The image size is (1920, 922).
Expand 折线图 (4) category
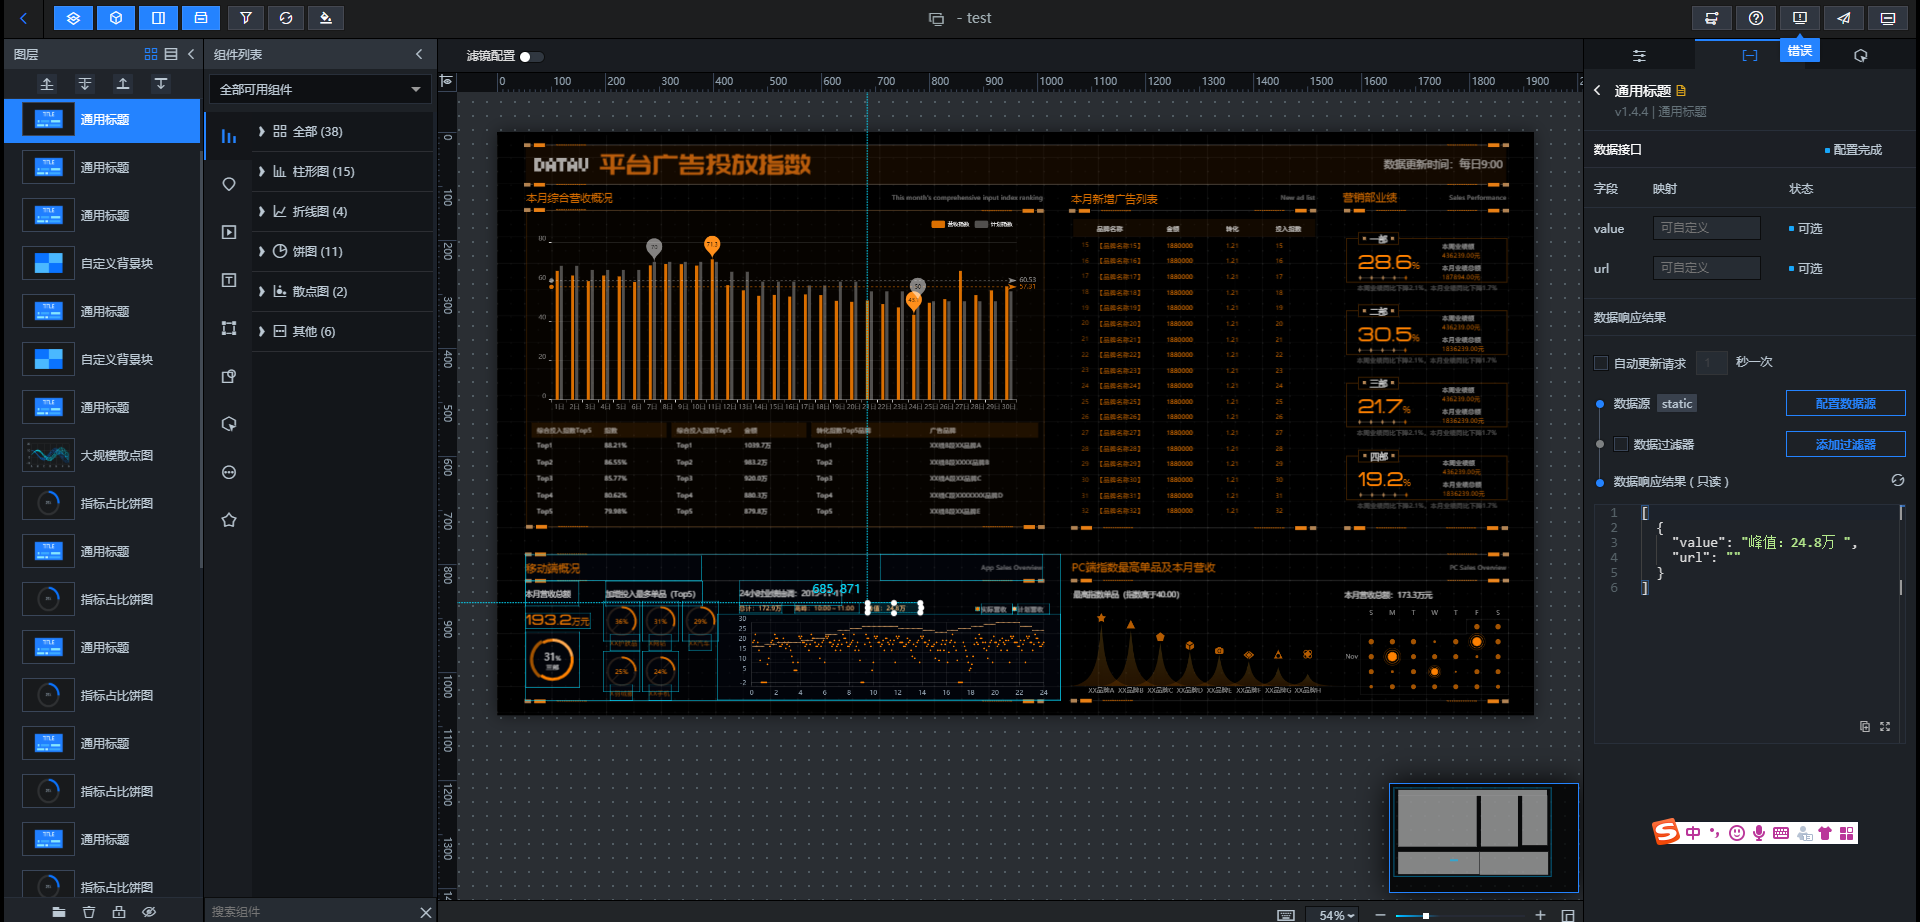pyautogui.click(x=342, y=211)
